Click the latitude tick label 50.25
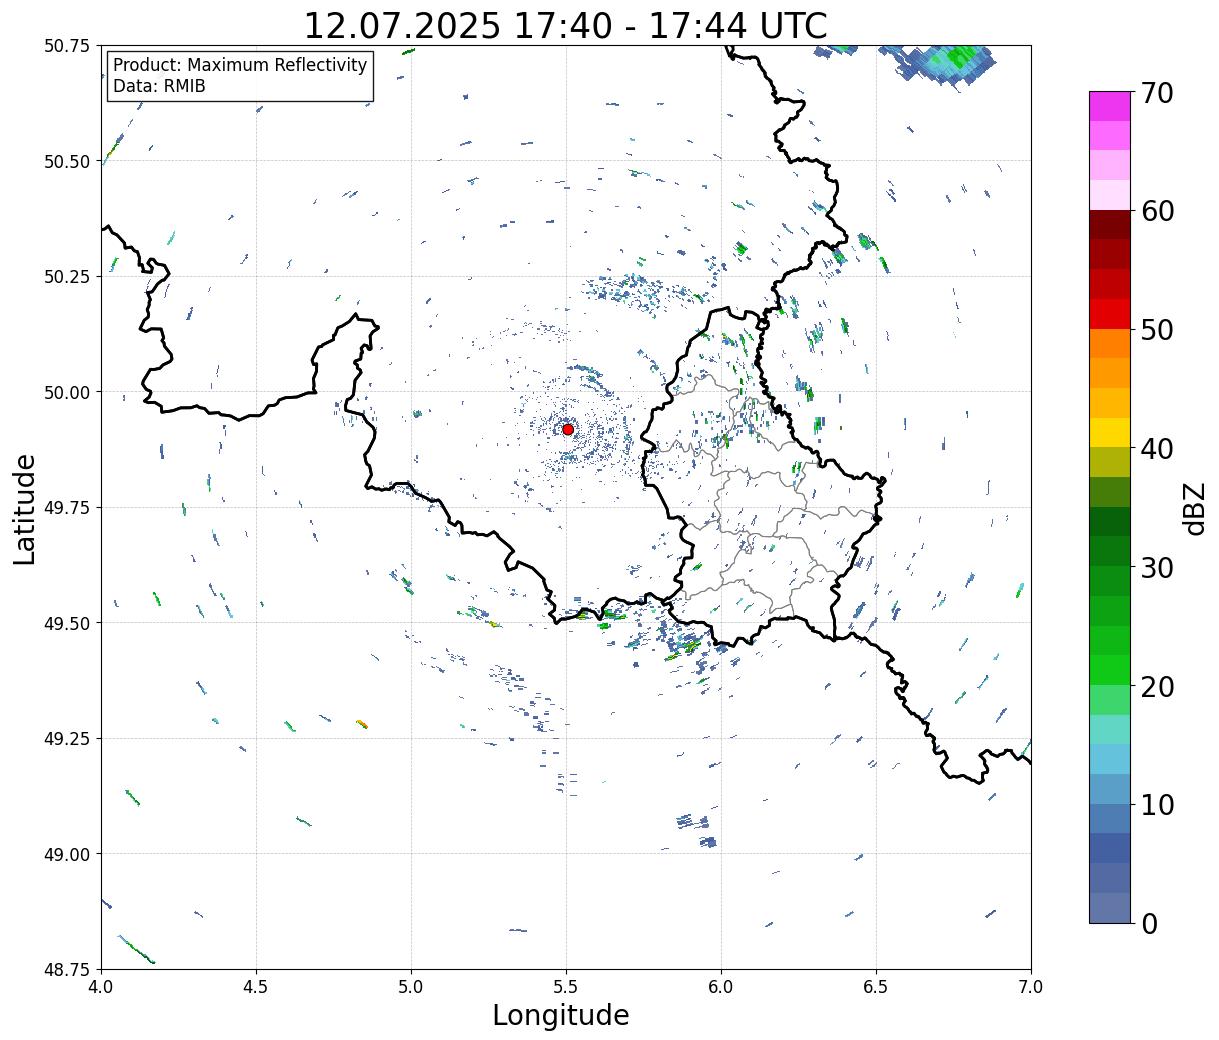 [66, 277]
